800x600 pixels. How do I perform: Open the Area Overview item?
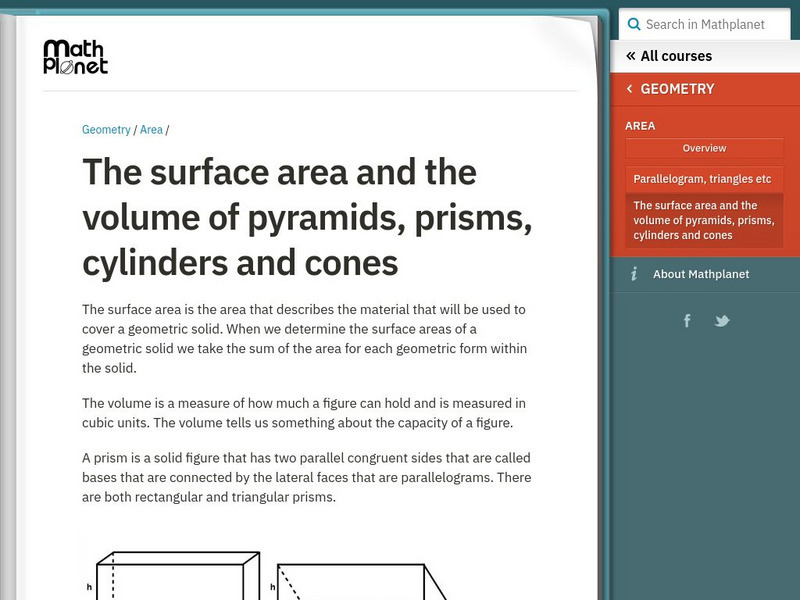[704, 148]
